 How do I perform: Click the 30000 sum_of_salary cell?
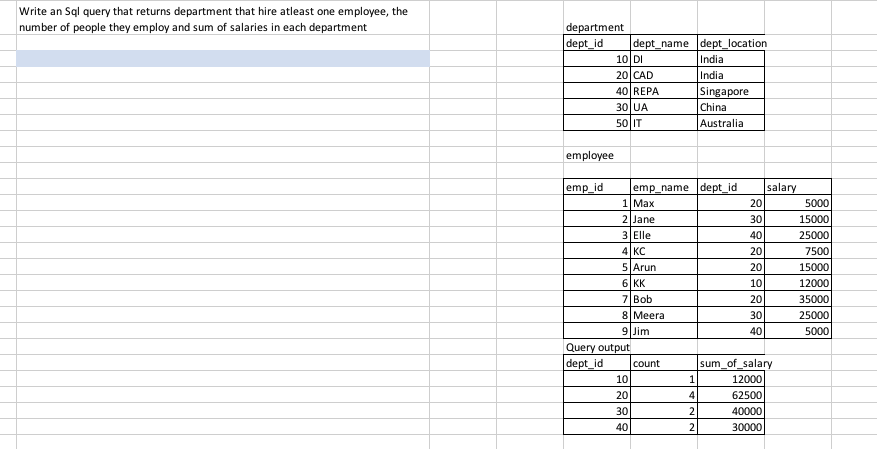point(731,427)
